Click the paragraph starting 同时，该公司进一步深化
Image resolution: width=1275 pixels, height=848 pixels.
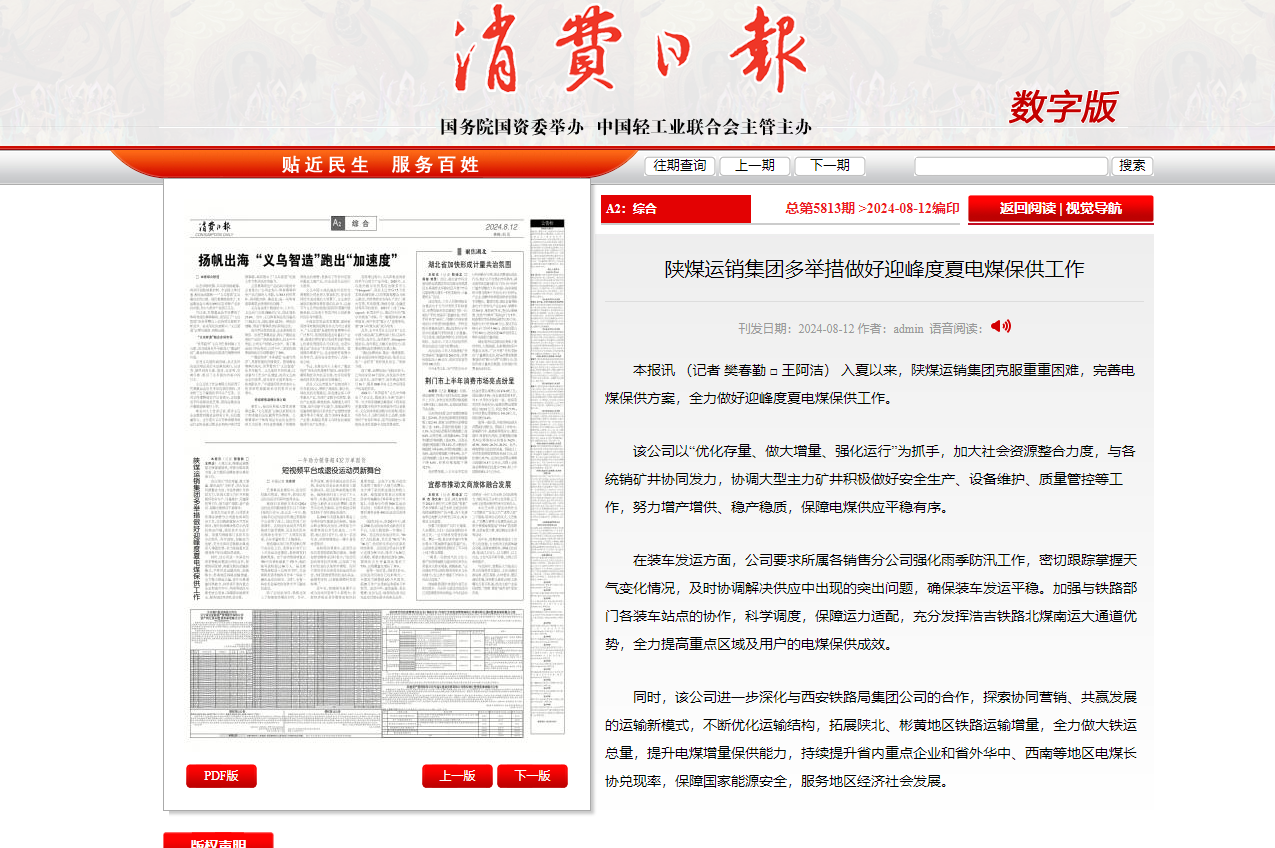point(870,739)
